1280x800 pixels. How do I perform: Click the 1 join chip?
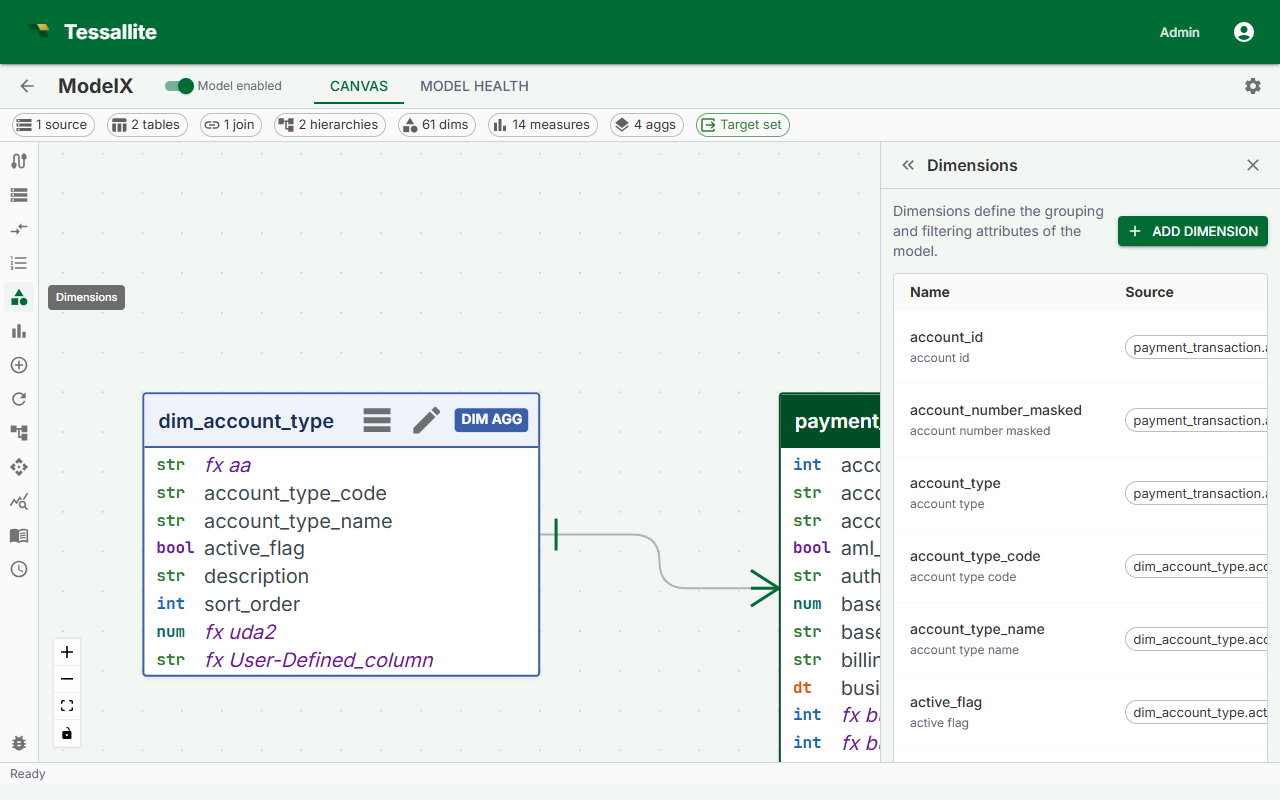coord(231,125)
